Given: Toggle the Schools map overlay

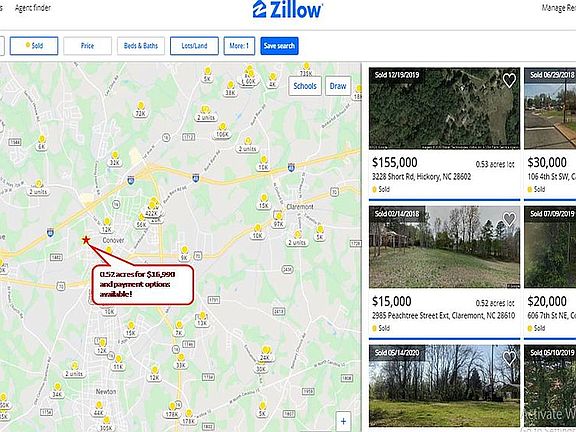Looking at the screenshot, I should 305,86.
